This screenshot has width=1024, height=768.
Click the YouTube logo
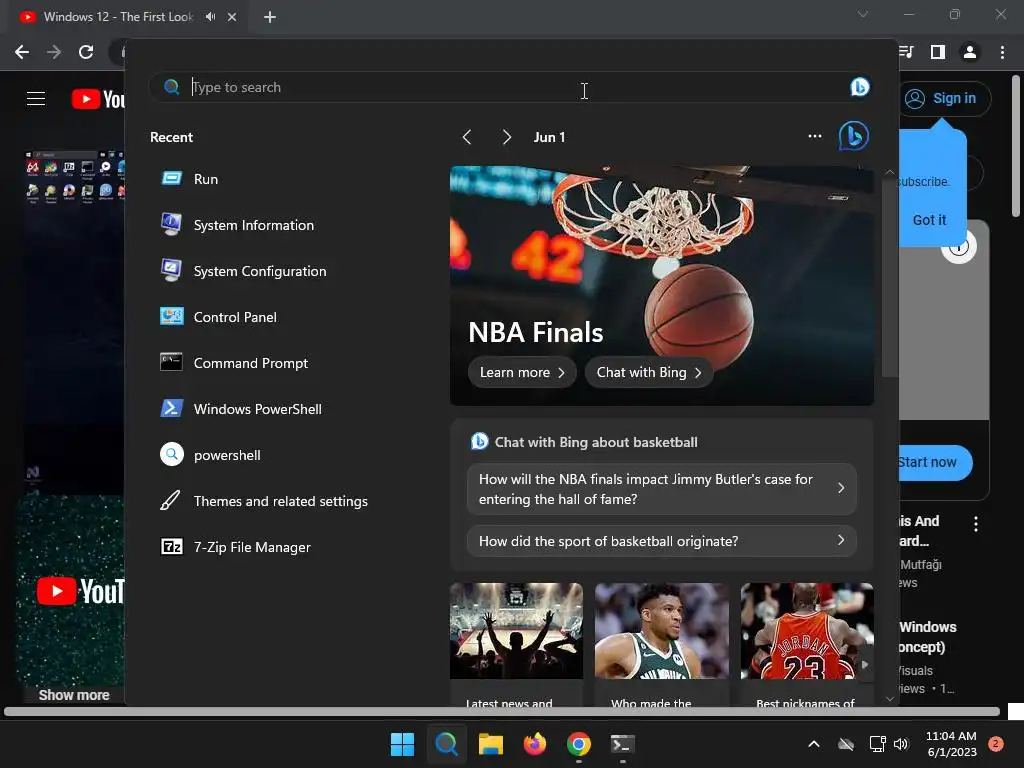[98, 99]
